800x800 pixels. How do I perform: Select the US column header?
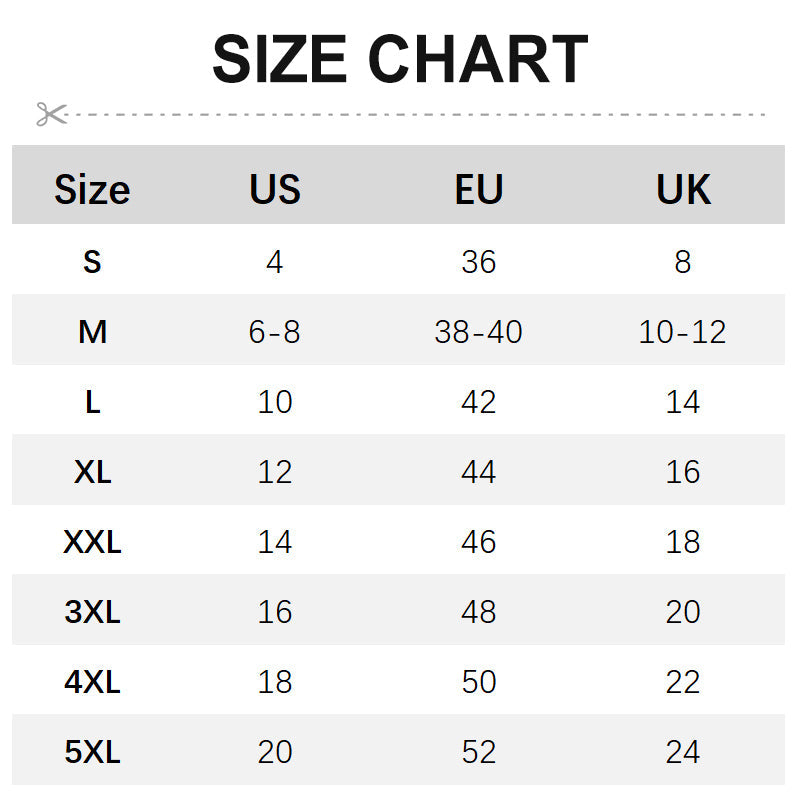point(275,189)
